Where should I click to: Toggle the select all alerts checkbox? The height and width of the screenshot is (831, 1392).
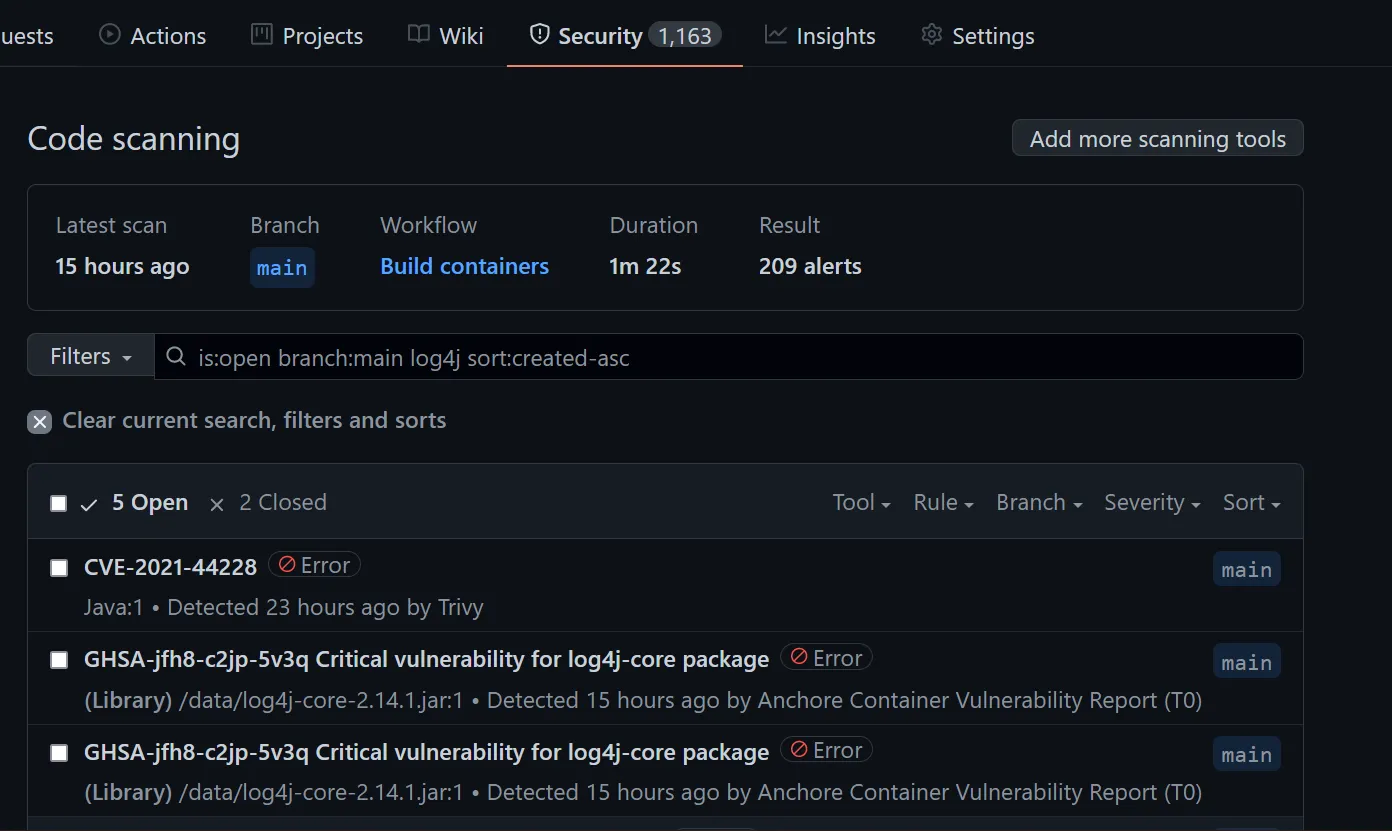pos(59,503)
